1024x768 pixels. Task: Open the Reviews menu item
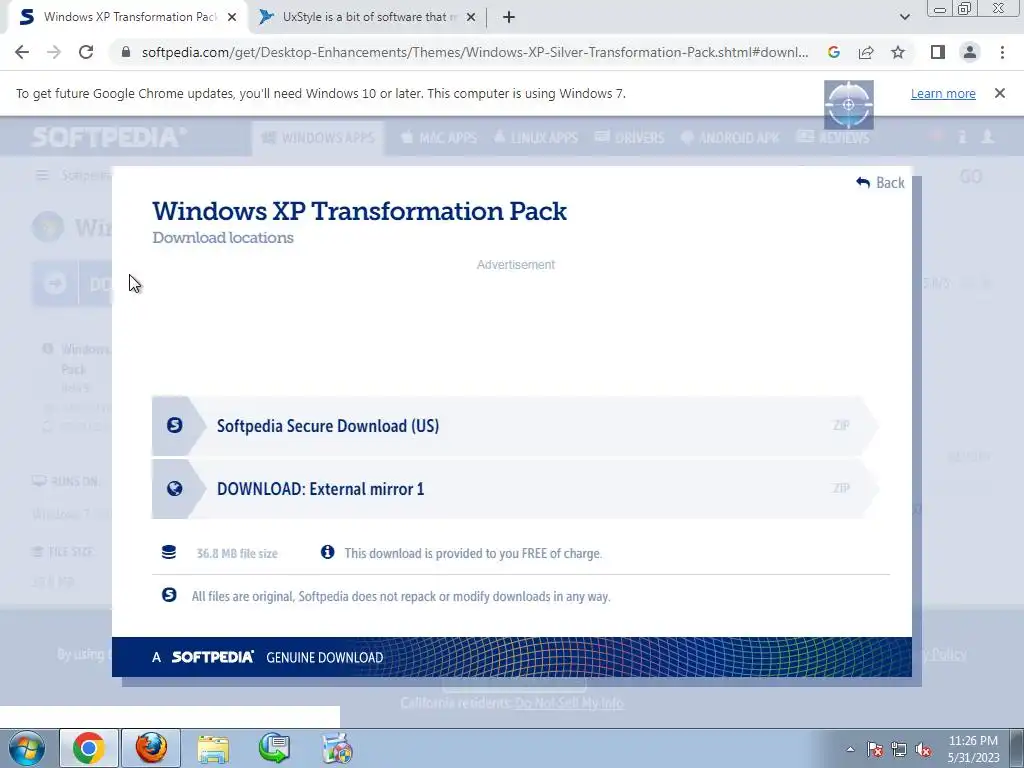pos(833,138)
